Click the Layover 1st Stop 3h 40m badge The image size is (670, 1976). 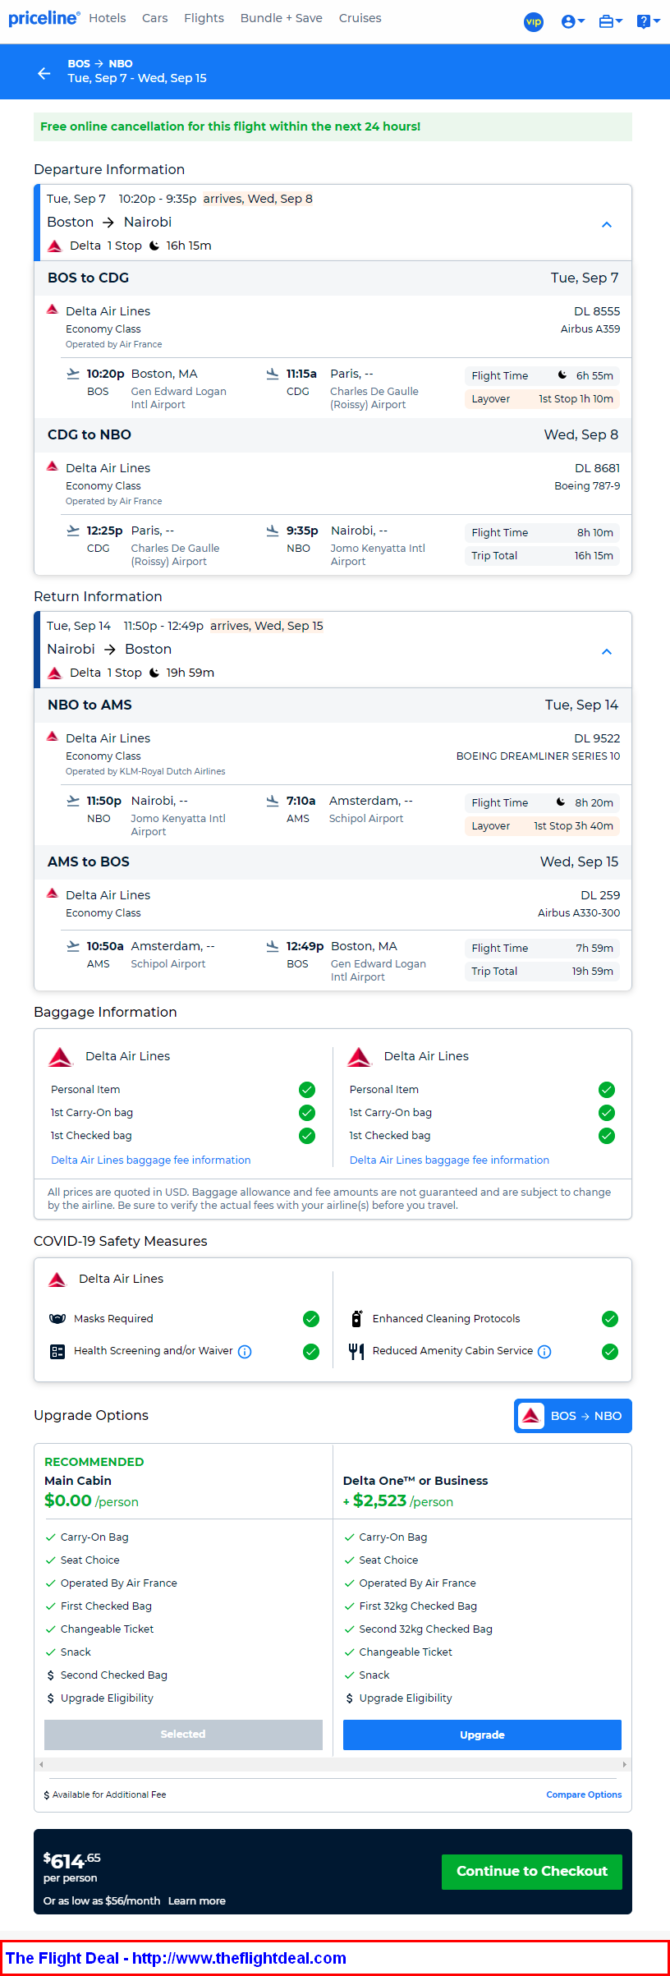click(542, 826)
